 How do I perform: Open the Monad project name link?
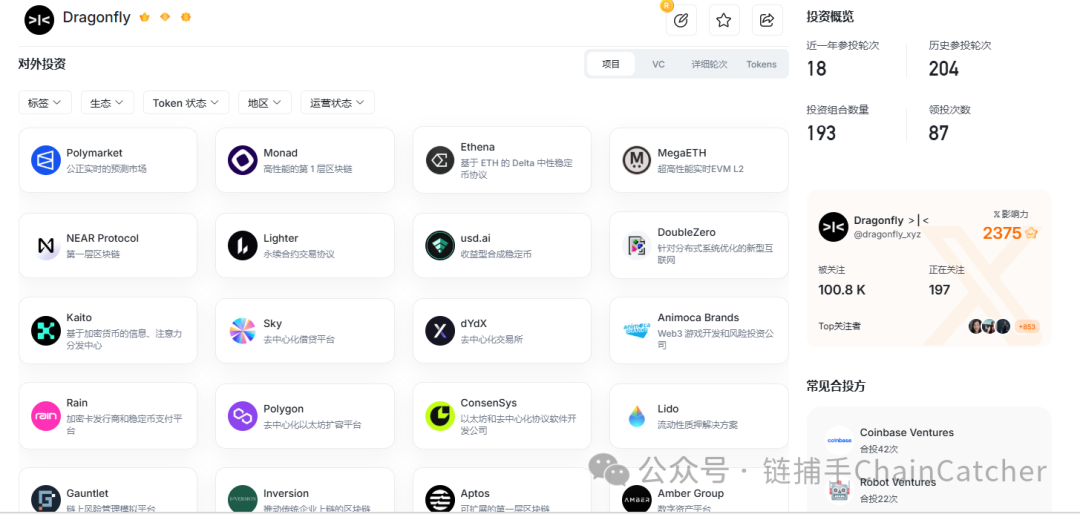pos(280,153)
